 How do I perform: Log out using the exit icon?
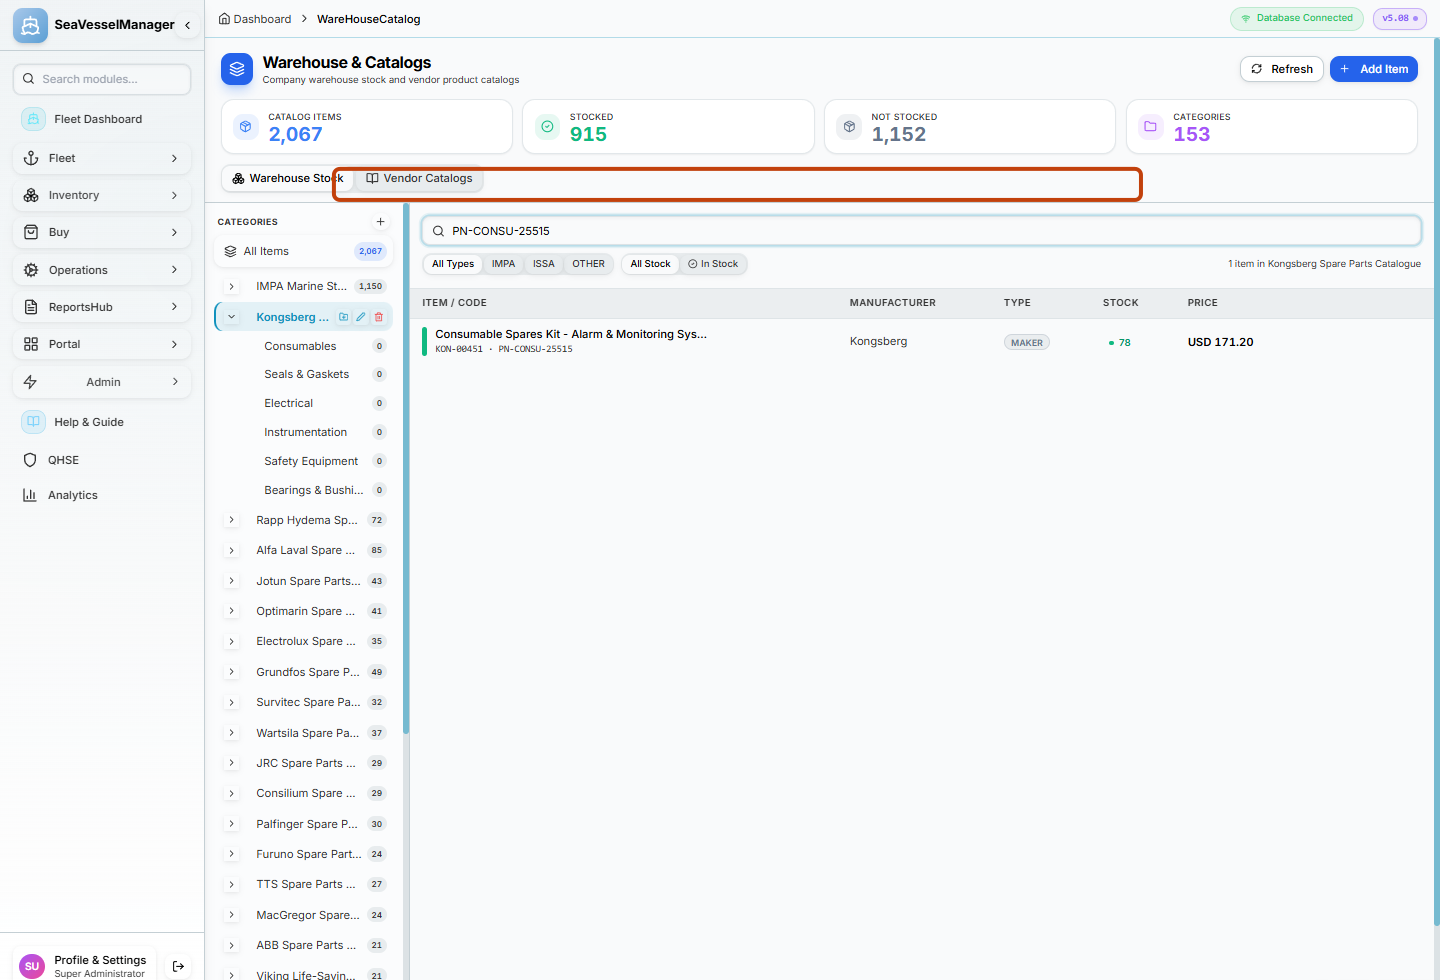[x=178, y=966]
